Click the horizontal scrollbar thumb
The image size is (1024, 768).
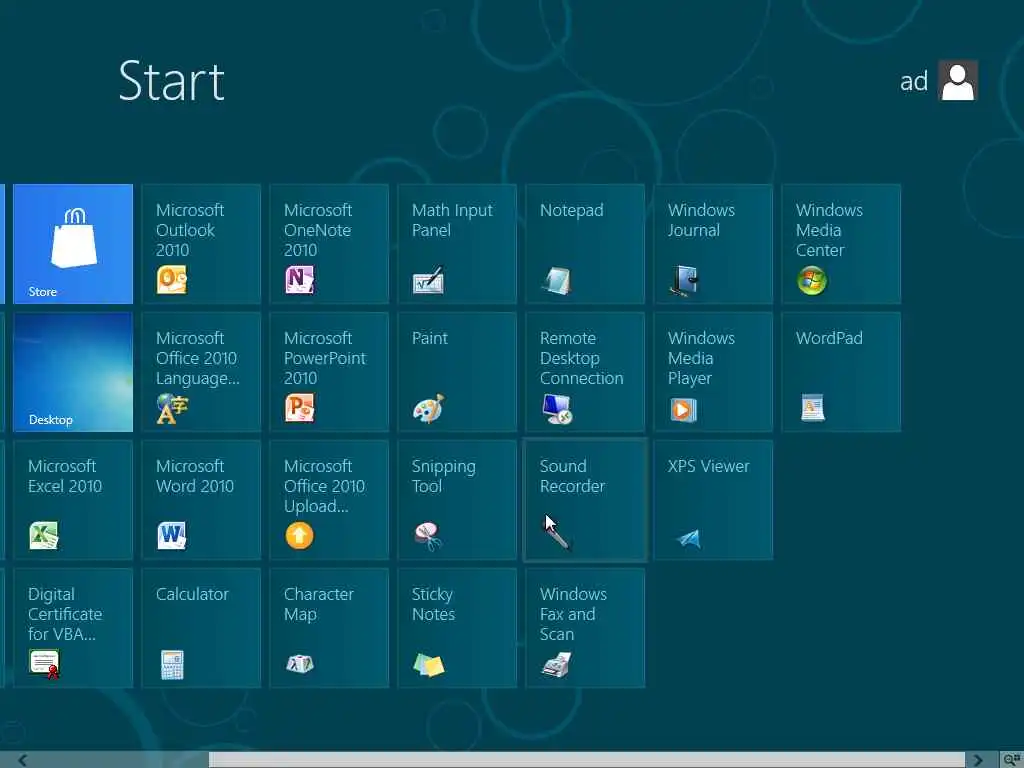(x=586, y=760)
